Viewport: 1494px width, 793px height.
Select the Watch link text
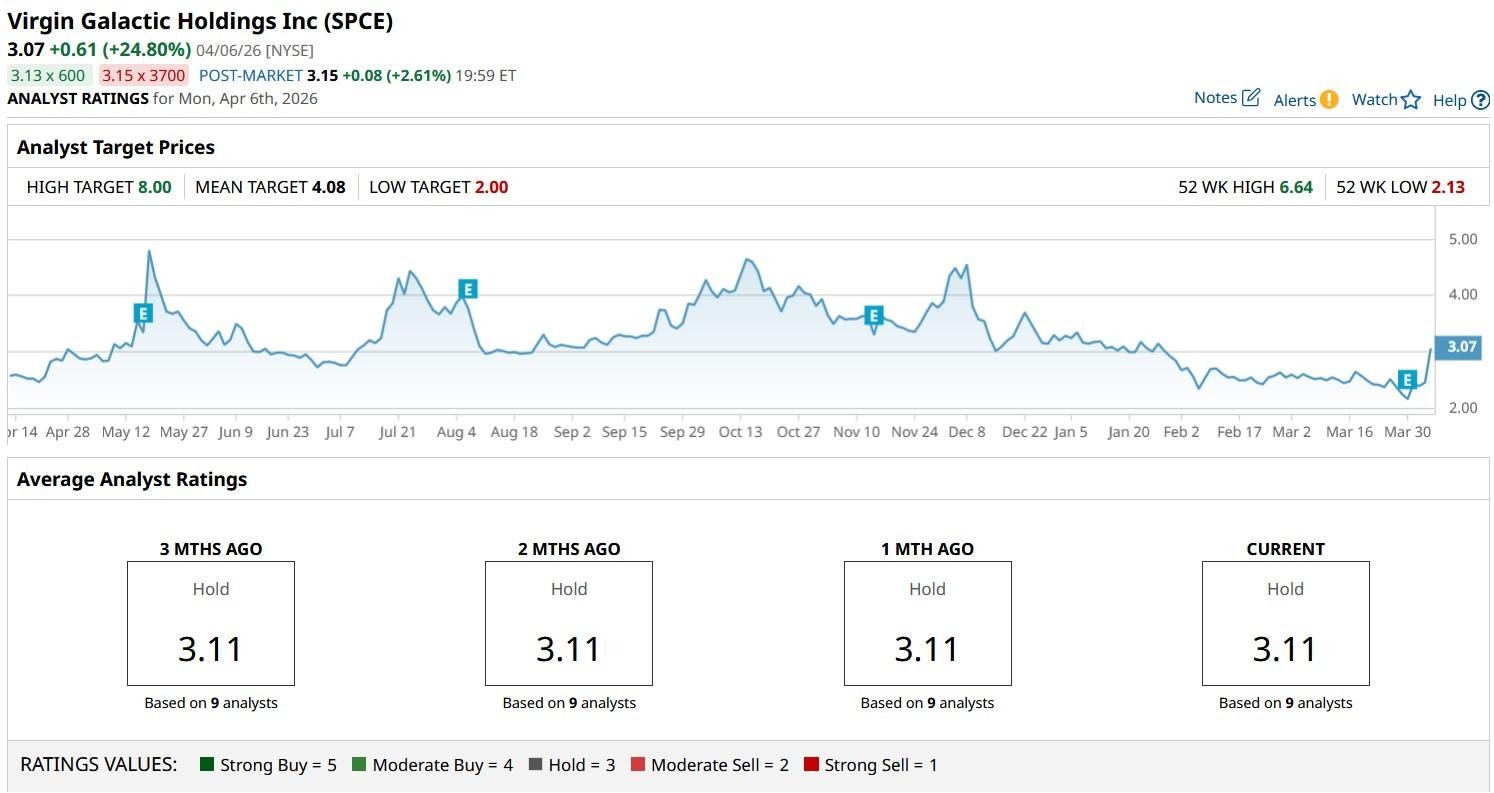1374,99
